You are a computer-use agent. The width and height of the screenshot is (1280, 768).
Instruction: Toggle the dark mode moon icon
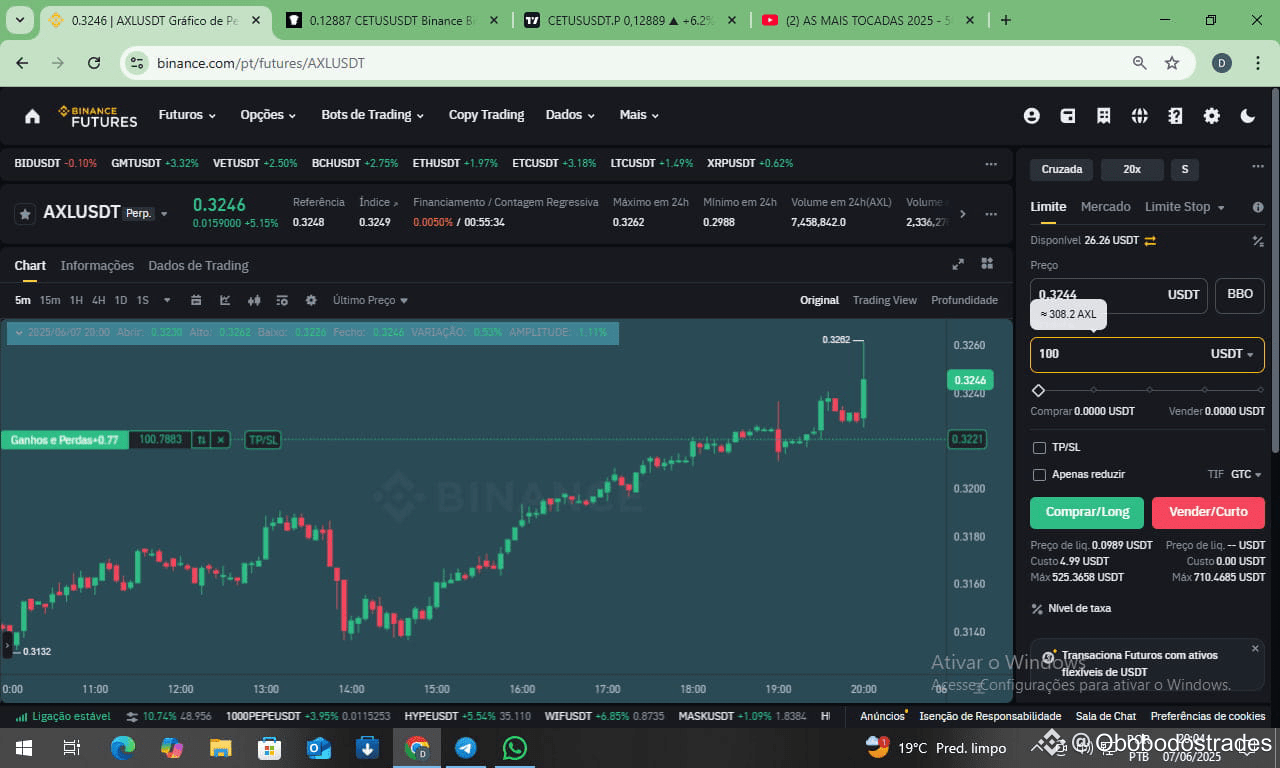[x=1248, y=116]
